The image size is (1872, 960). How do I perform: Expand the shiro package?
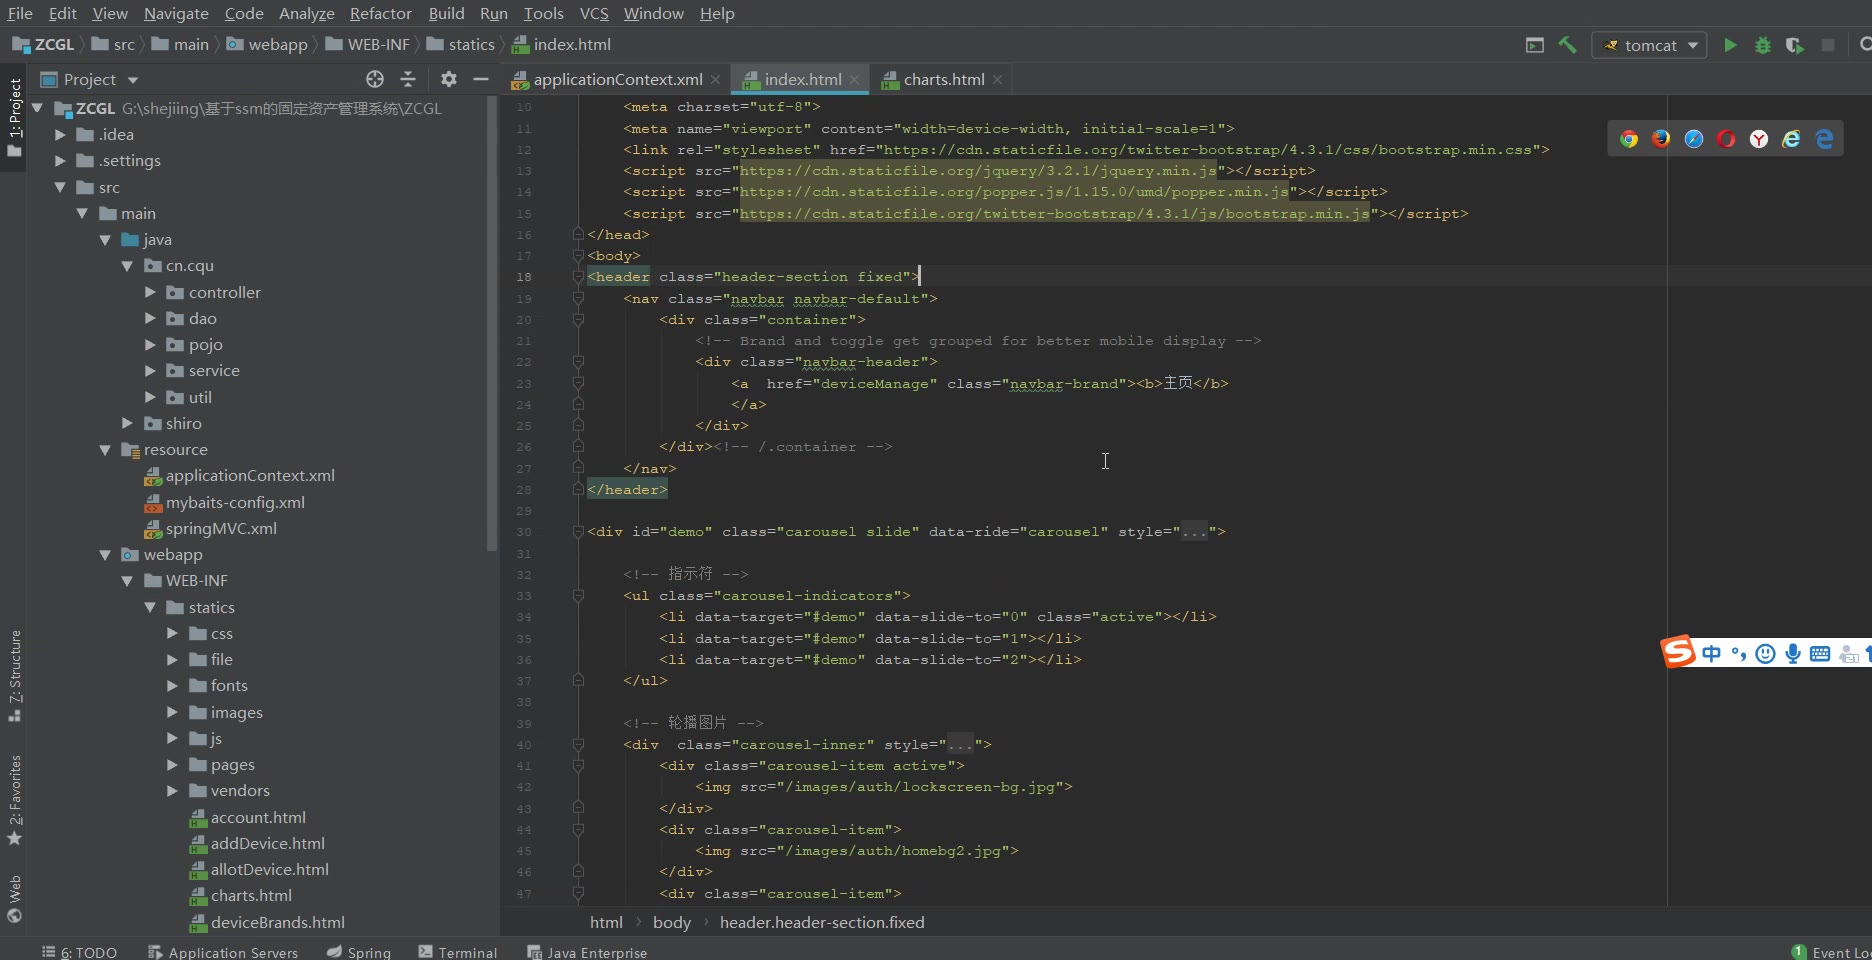pyautogui.click(x=128, y=423)
